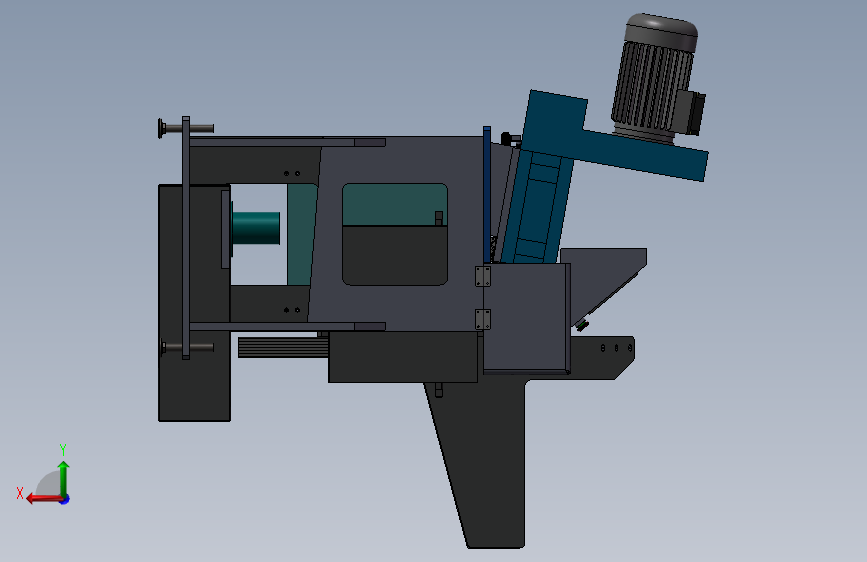Select the bracket with three holes

coord(603,357)
